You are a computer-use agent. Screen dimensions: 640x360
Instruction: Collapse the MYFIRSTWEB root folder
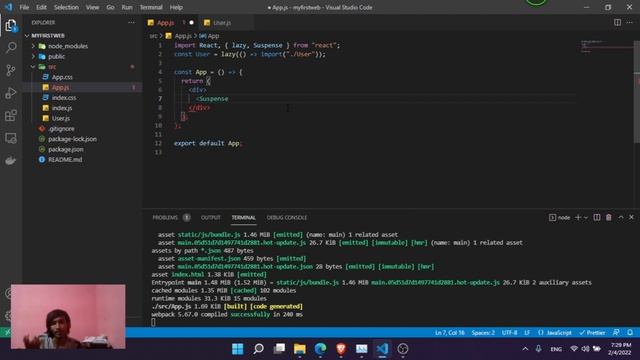(48, 36)
